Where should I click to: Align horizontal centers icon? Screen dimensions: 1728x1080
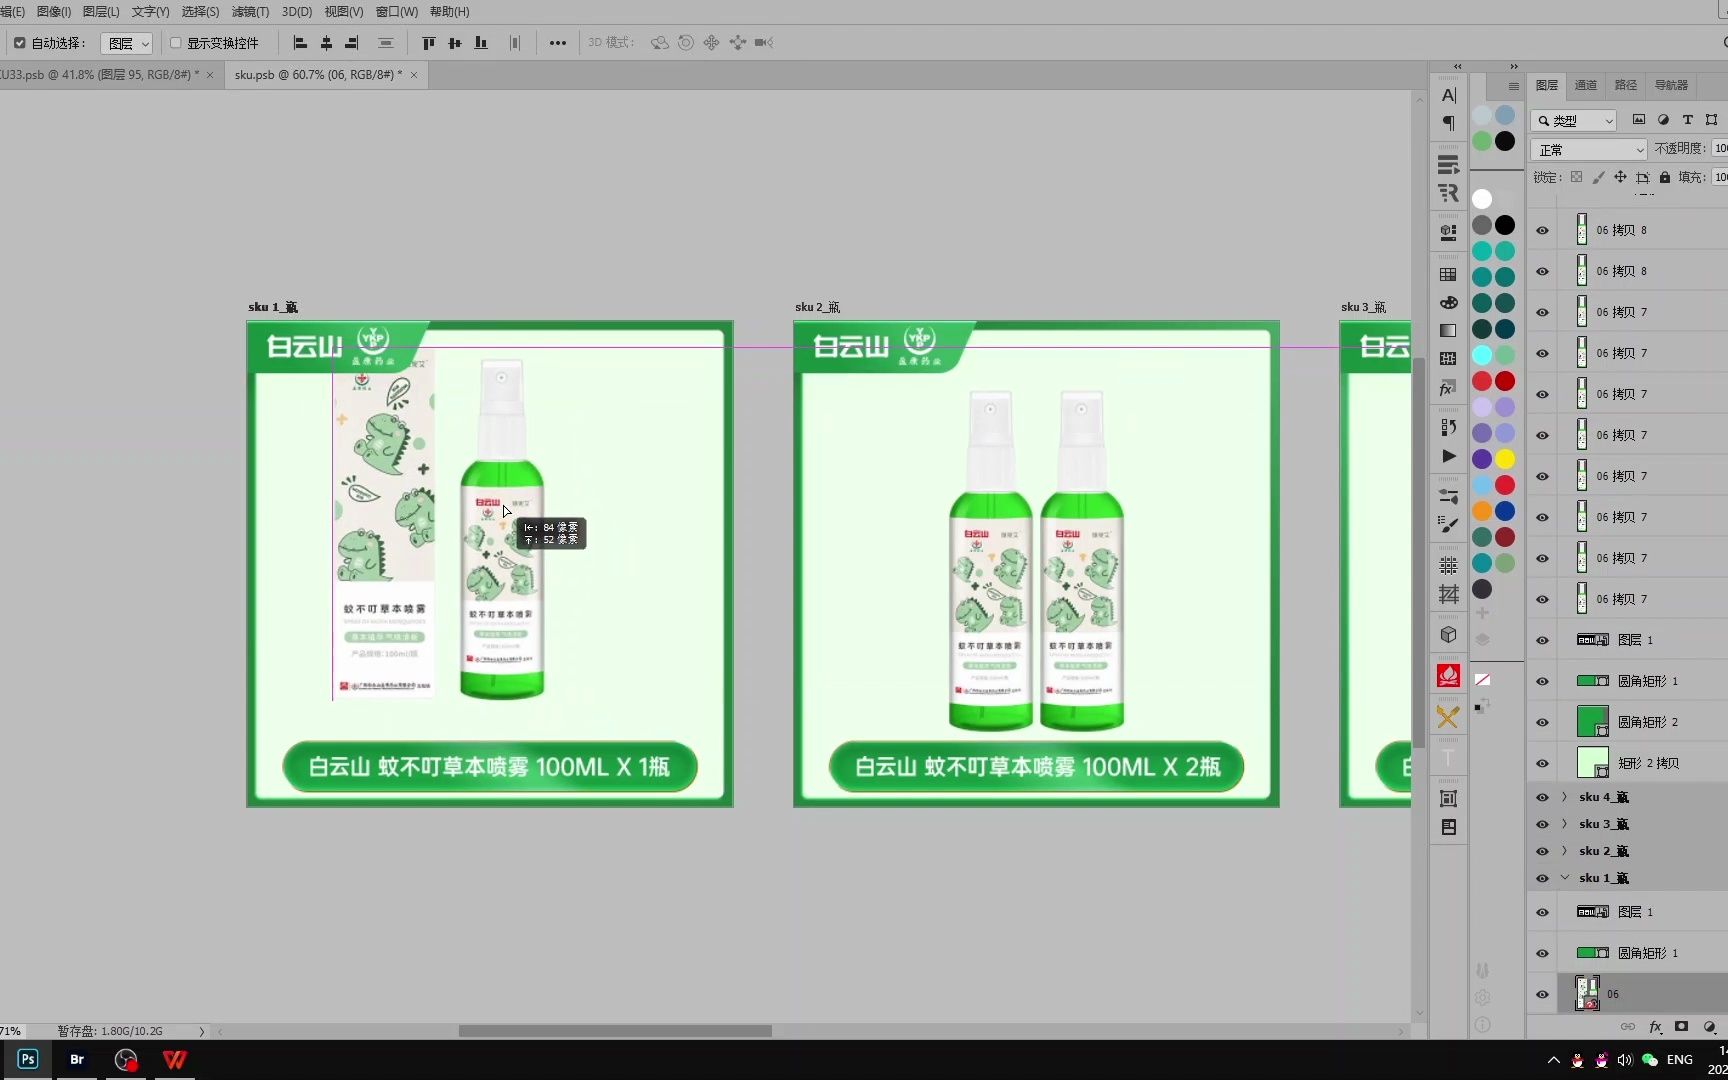(326, 43)
